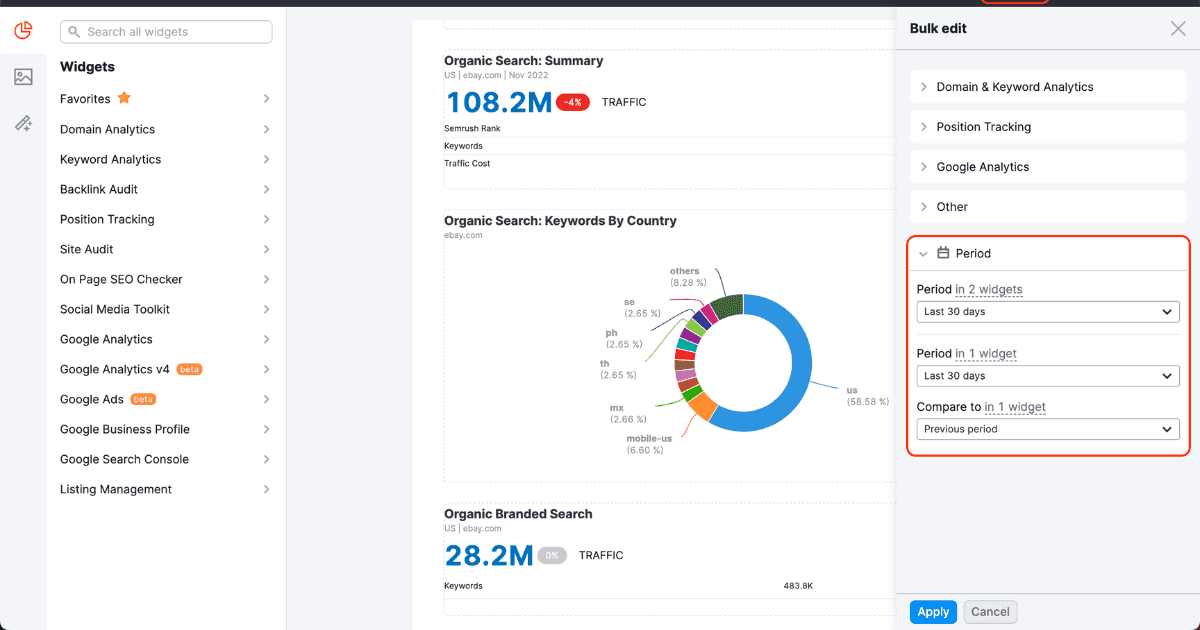Click the 'us (58.58 %)' chart label
The width and height of the screenshot is (1200, 630).
point(867,395)
